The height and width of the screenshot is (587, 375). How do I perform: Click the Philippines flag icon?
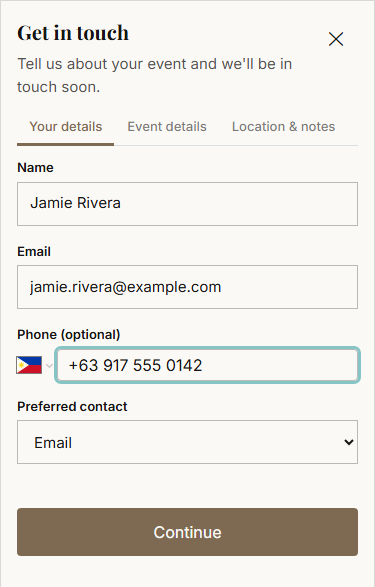click(29, 365)
